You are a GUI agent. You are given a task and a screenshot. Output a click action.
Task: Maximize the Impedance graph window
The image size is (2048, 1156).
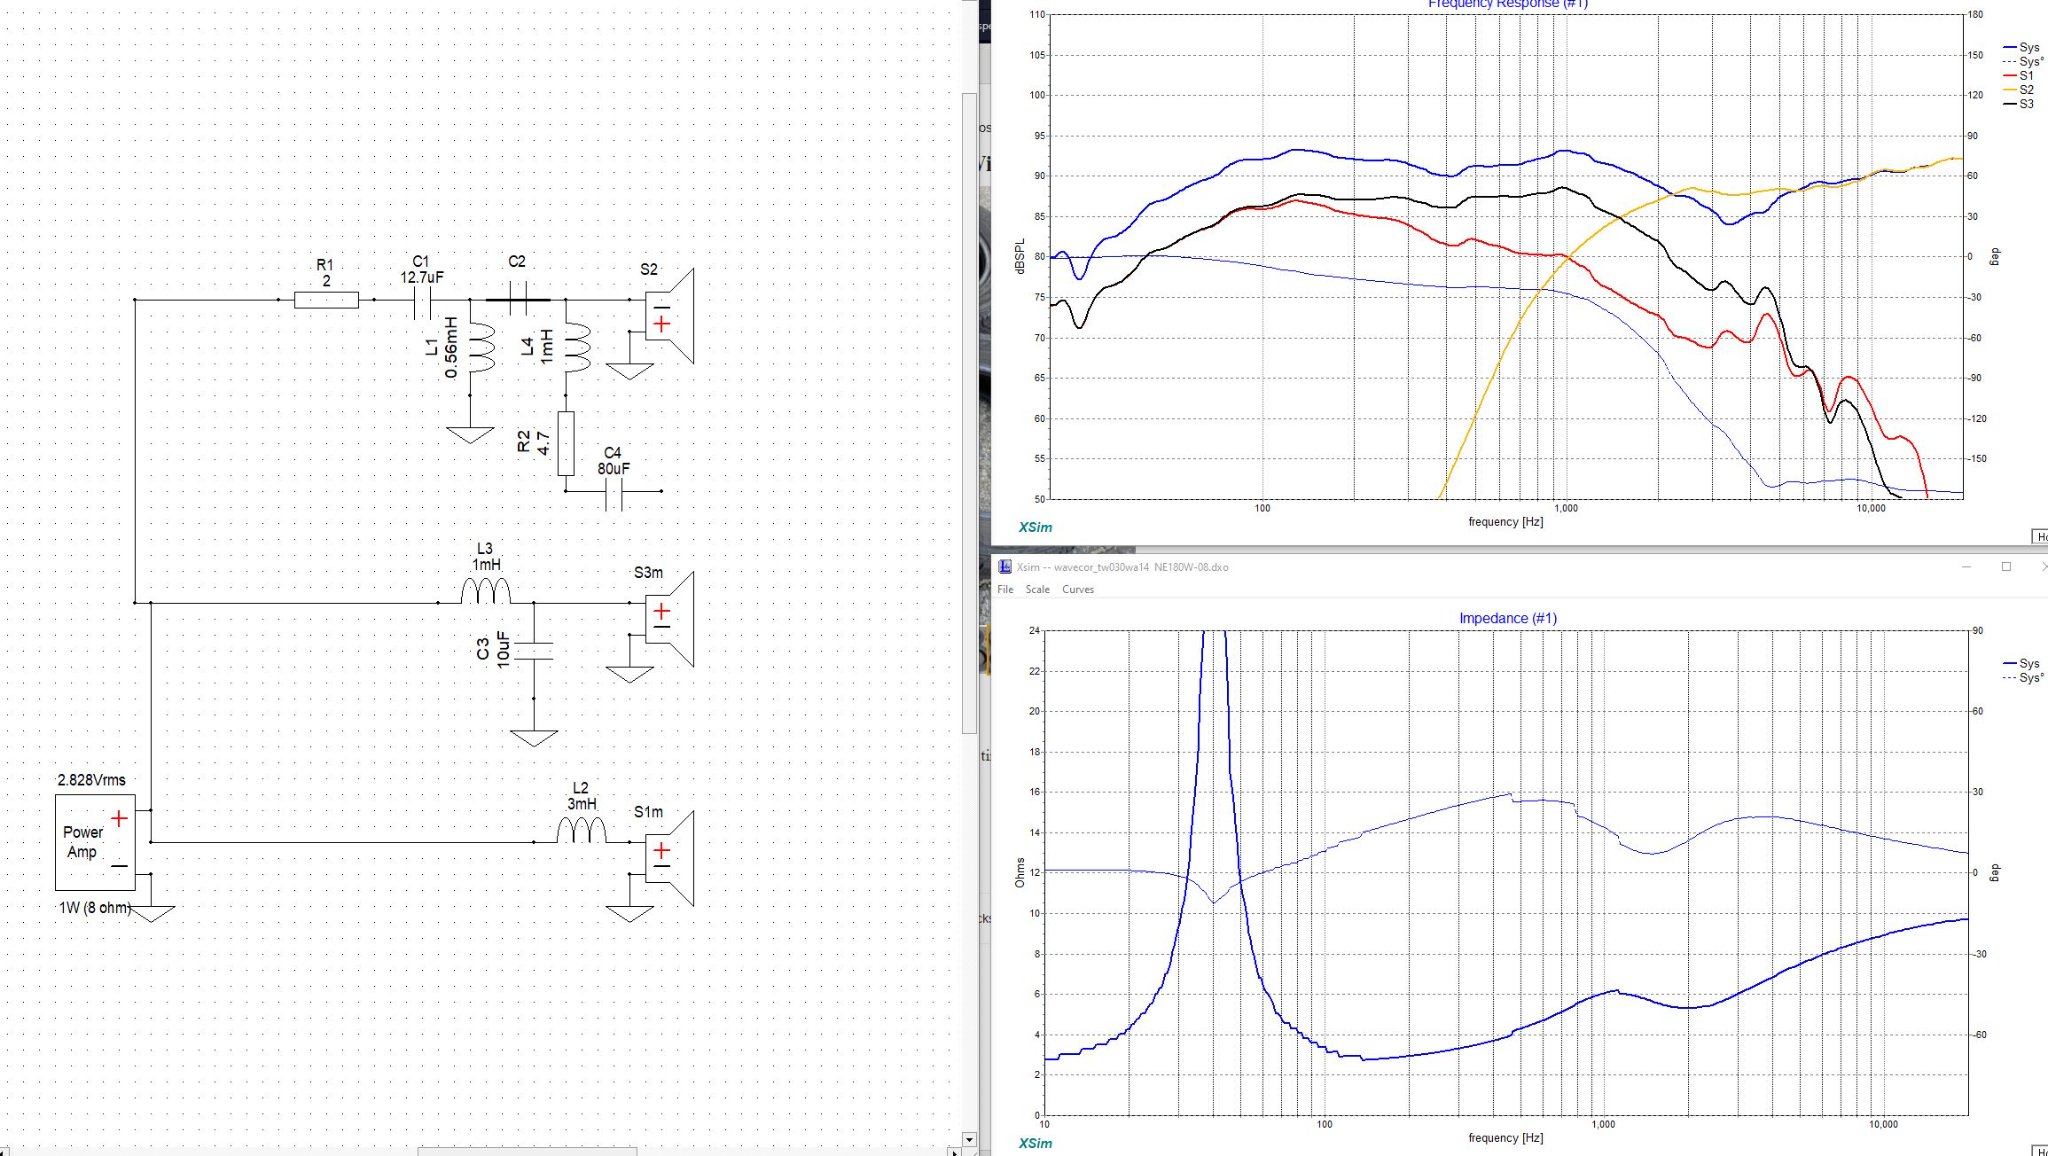[x=2006, y=567]
